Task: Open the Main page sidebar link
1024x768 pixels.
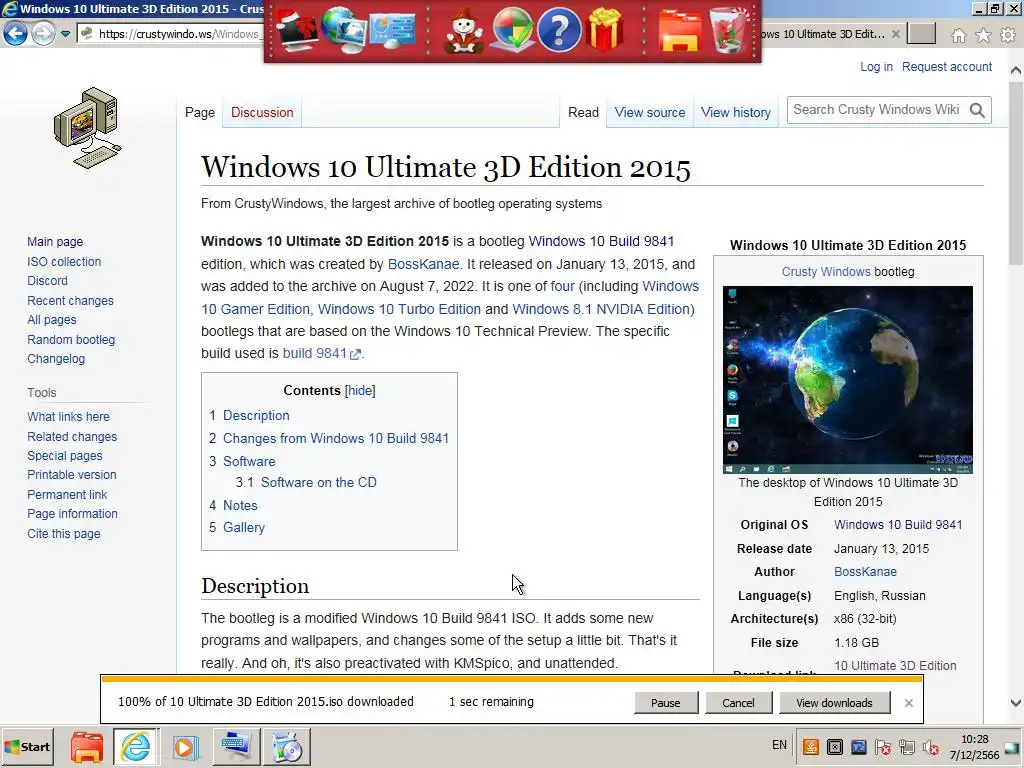Action: (55, 242)
